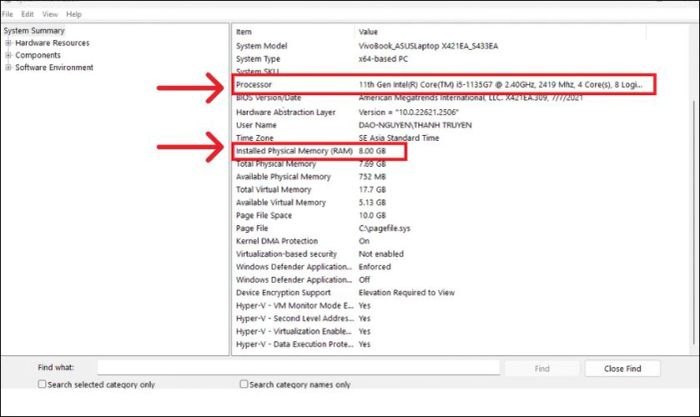The image size is (700, 417).
Task: Tick Search category names only checkbox
Action: (244, 384)
